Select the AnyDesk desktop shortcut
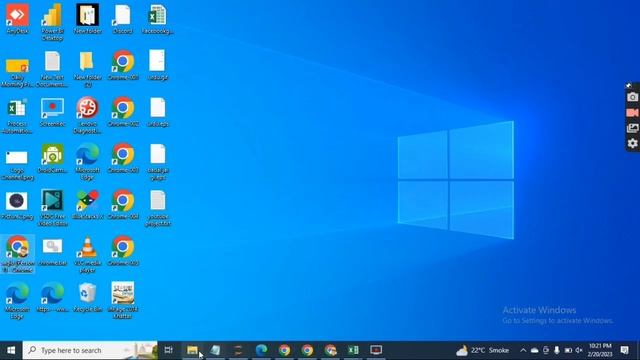This screenshot has height=360, width=640. [x=17, y=19]
